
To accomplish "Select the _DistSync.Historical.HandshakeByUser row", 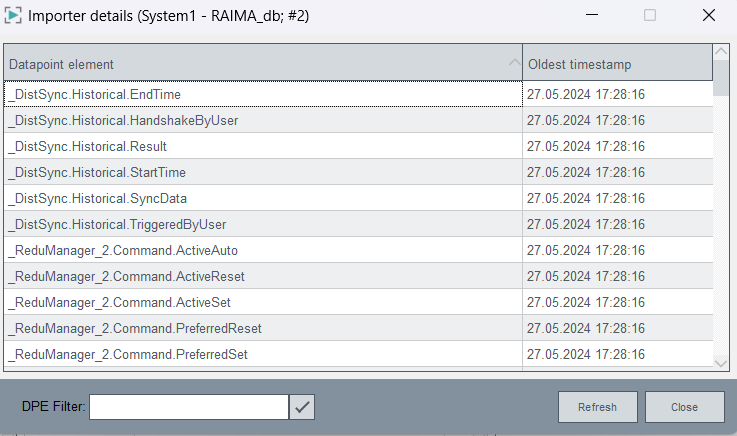I will (262, 120).
